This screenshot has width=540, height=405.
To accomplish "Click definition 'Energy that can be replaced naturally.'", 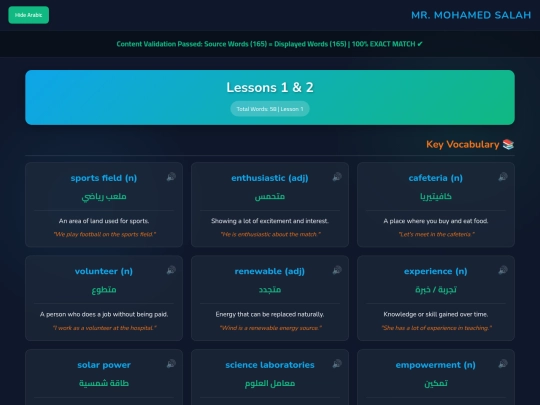I will pyautogui.click(x=270, y=314).
